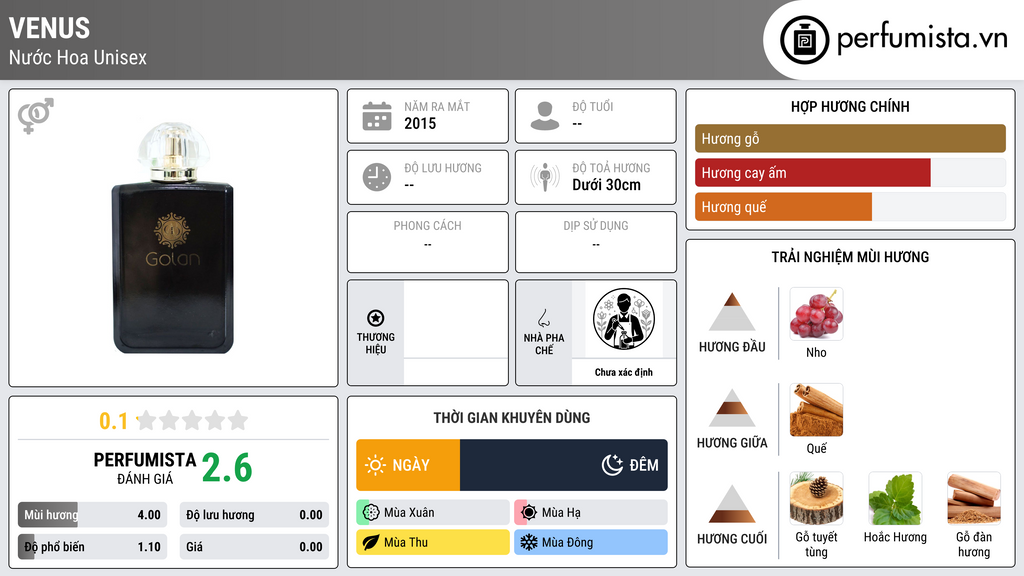Click the perfumista.vn site name text

click(922, 39)
